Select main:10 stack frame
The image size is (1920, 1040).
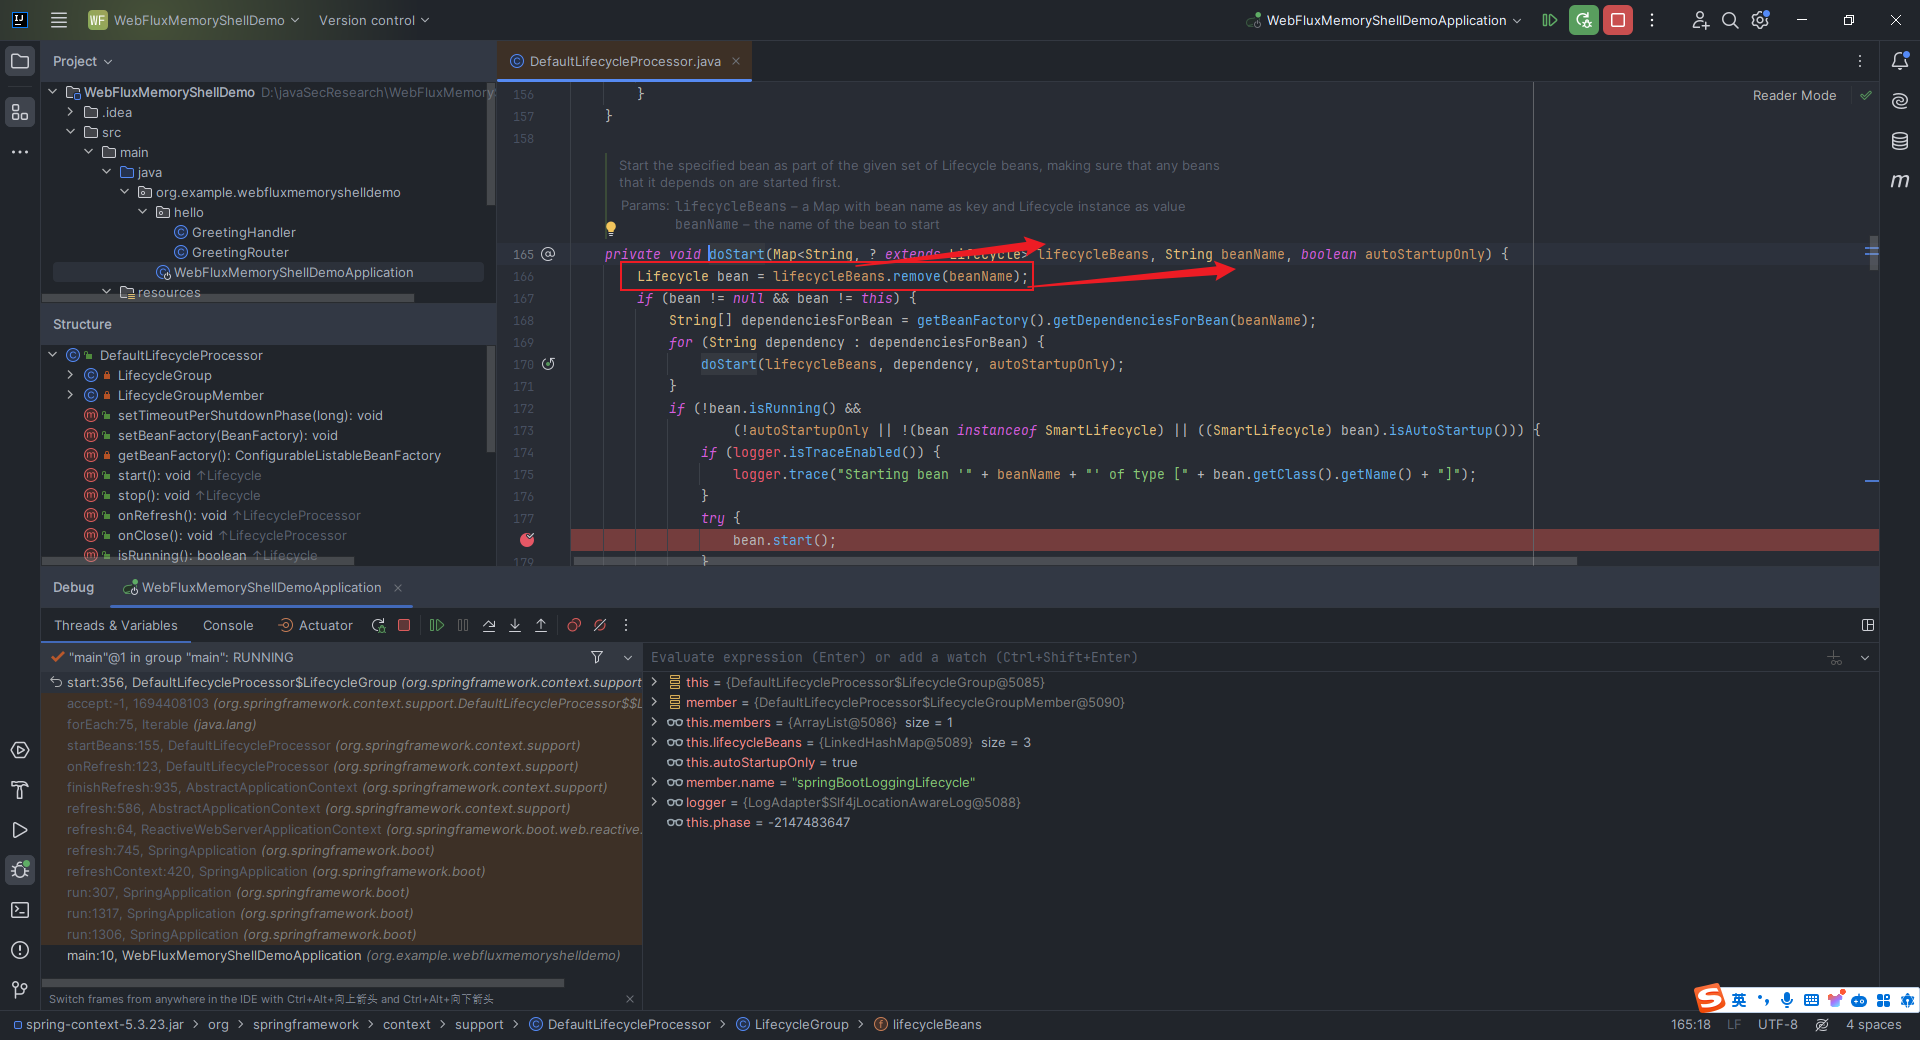pos(343,956)
